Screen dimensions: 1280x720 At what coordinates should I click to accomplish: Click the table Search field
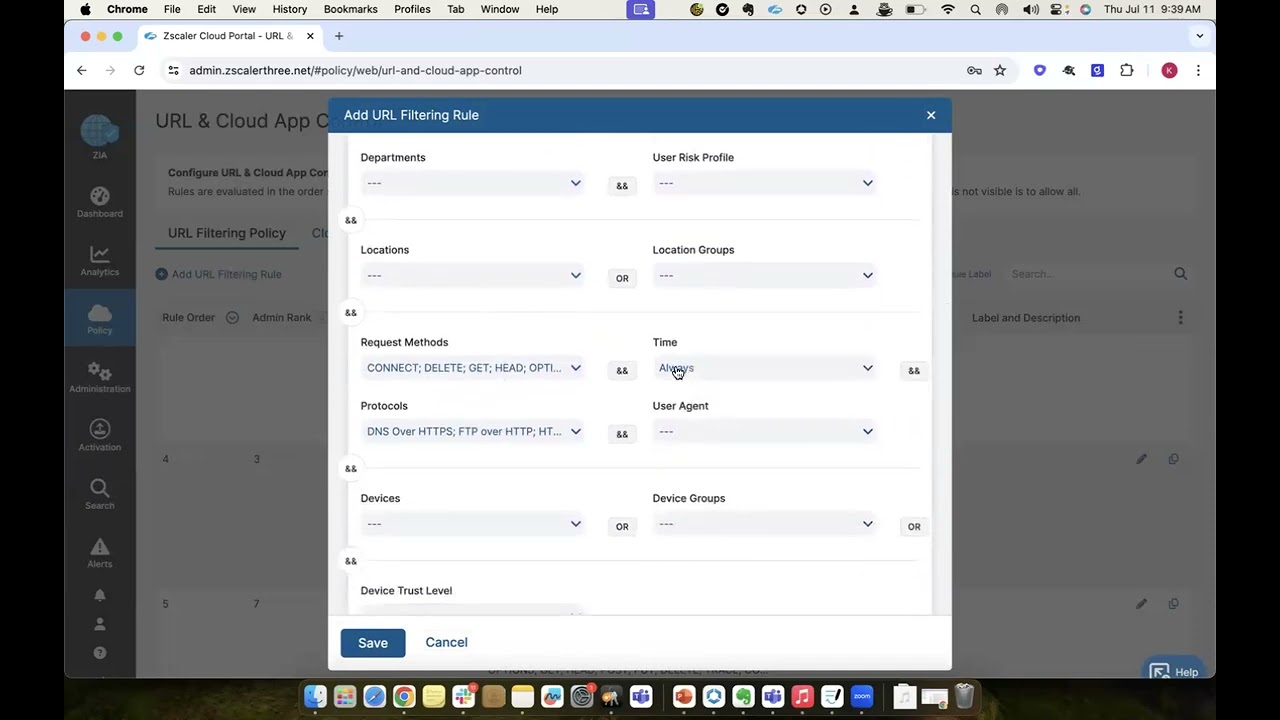1088,274
